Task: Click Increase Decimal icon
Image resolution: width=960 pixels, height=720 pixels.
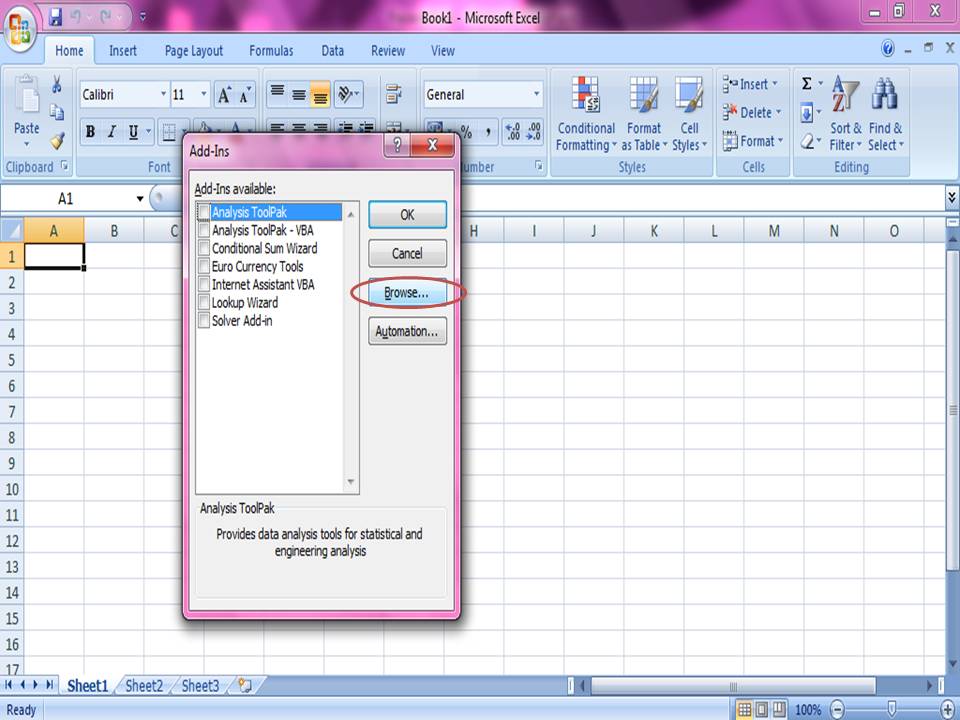Action: (x=512, y=132)
